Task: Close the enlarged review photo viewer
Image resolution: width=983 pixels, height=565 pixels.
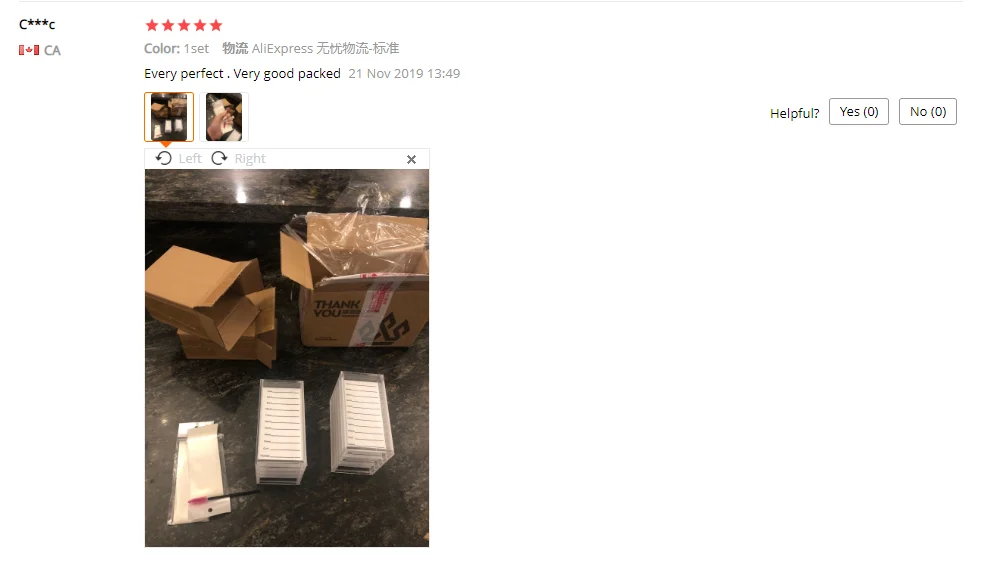Action: 411,160
